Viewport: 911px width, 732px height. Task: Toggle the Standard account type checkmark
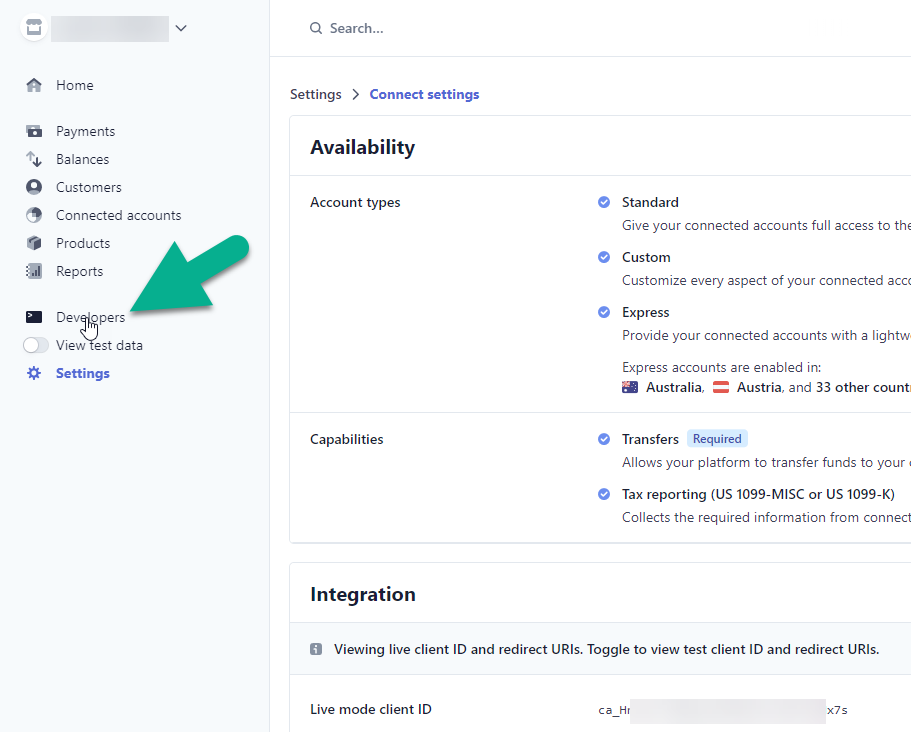click(604, 202)
